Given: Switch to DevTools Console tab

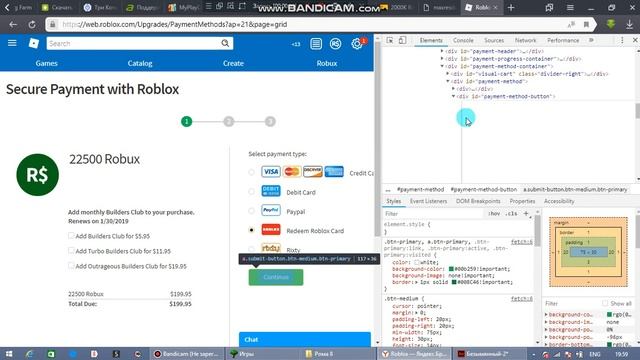Looking at the screenshot, I should (x=463, y=40).
